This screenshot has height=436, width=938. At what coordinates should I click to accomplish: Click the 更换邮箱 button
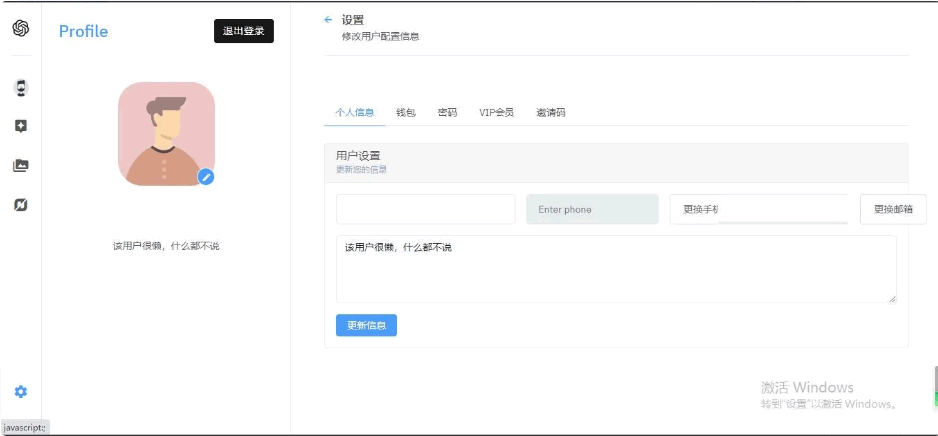pos(893,209)
